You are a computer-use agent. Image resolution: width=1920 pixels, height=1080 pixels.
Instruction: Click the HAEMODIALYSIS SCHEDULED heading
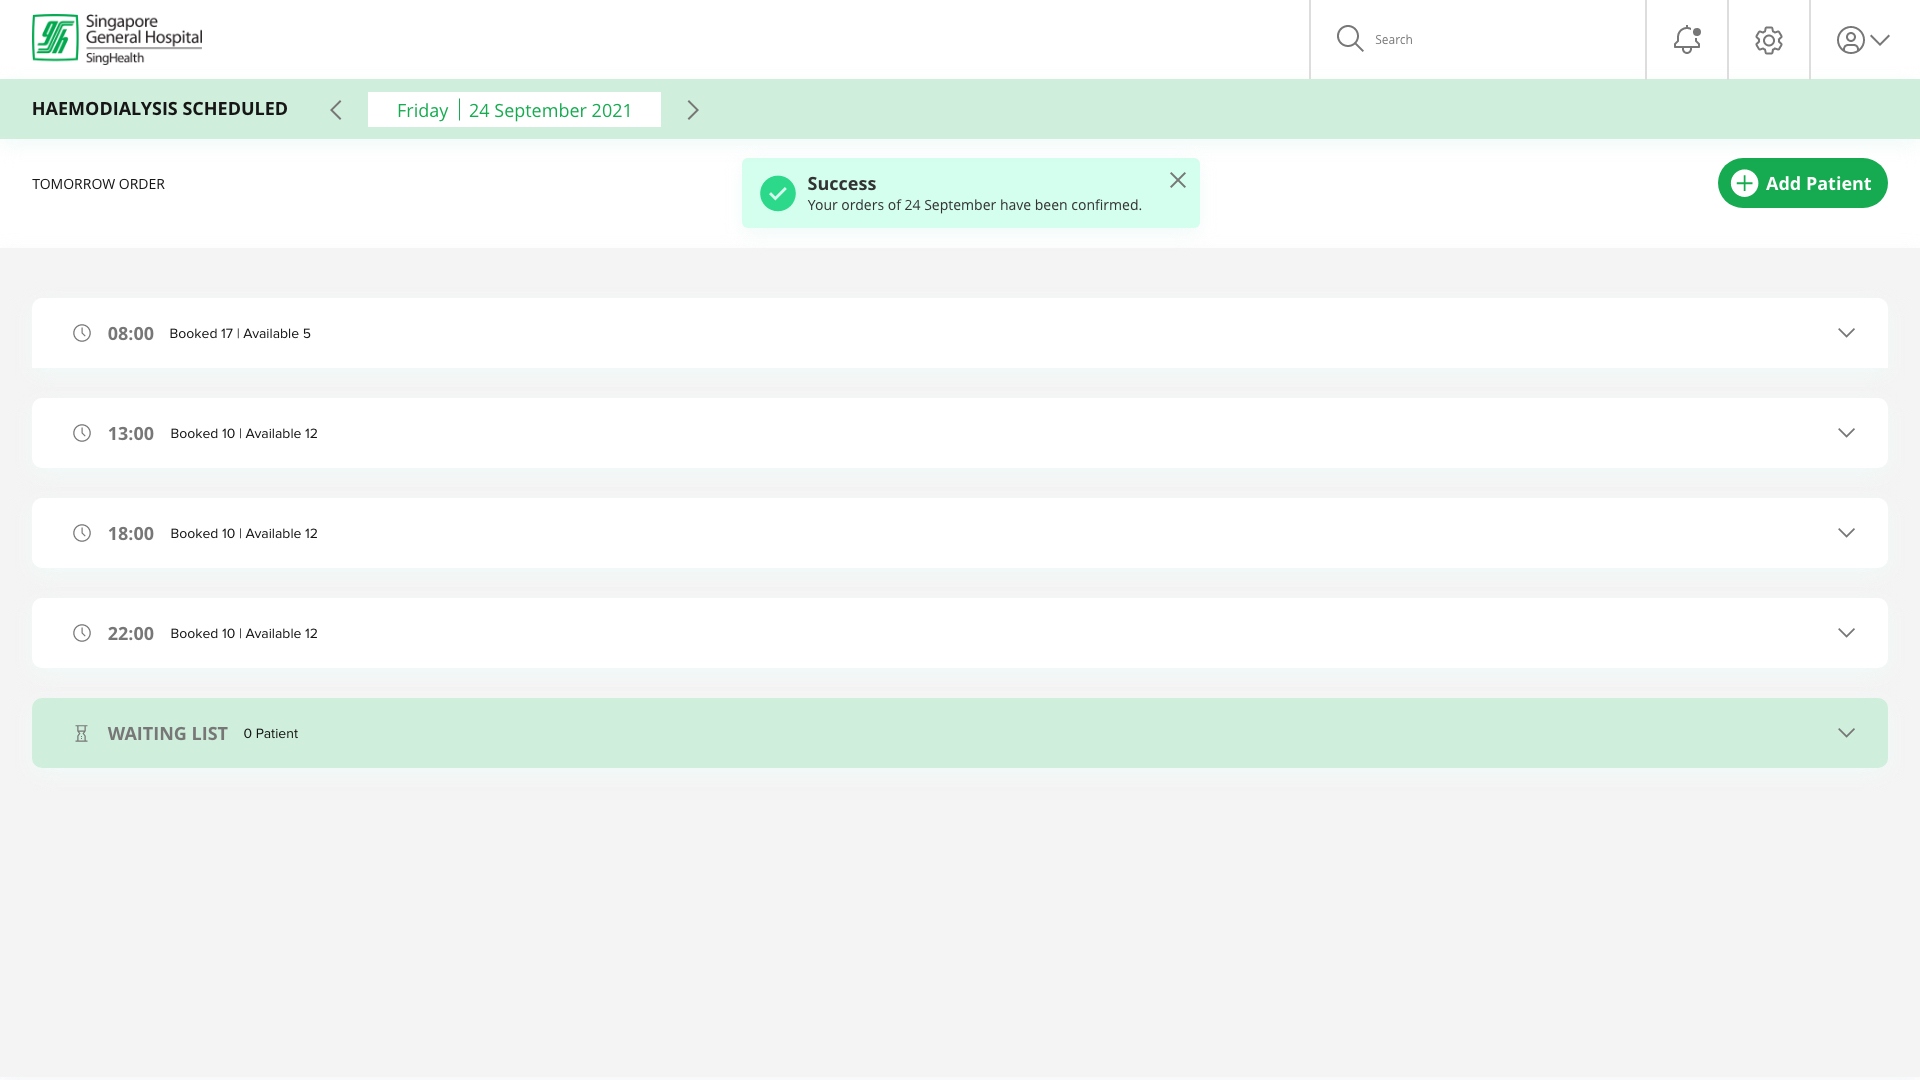[160, 109]
